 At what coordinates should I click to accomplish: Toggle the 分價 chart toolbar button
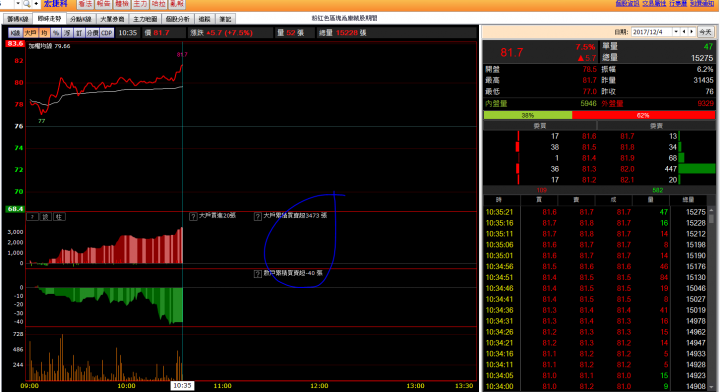point(92,33)
